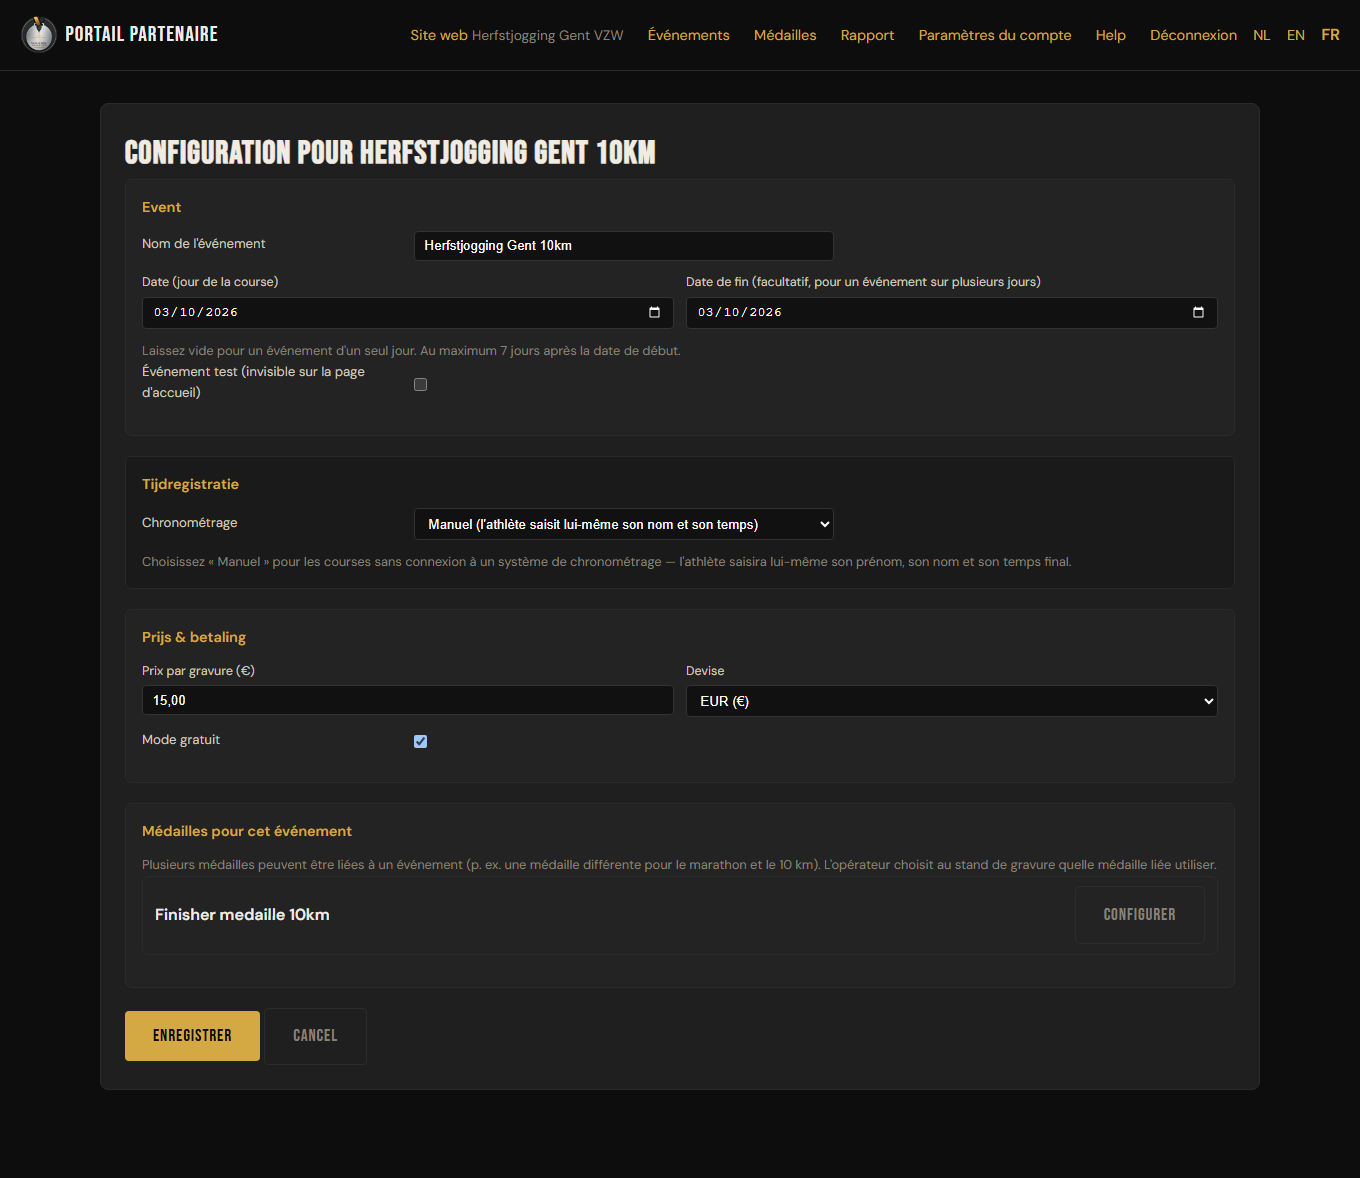The image size is (1360, 1178).
Task: Click the Nom de l'événement input field
Action: point(624,246)
